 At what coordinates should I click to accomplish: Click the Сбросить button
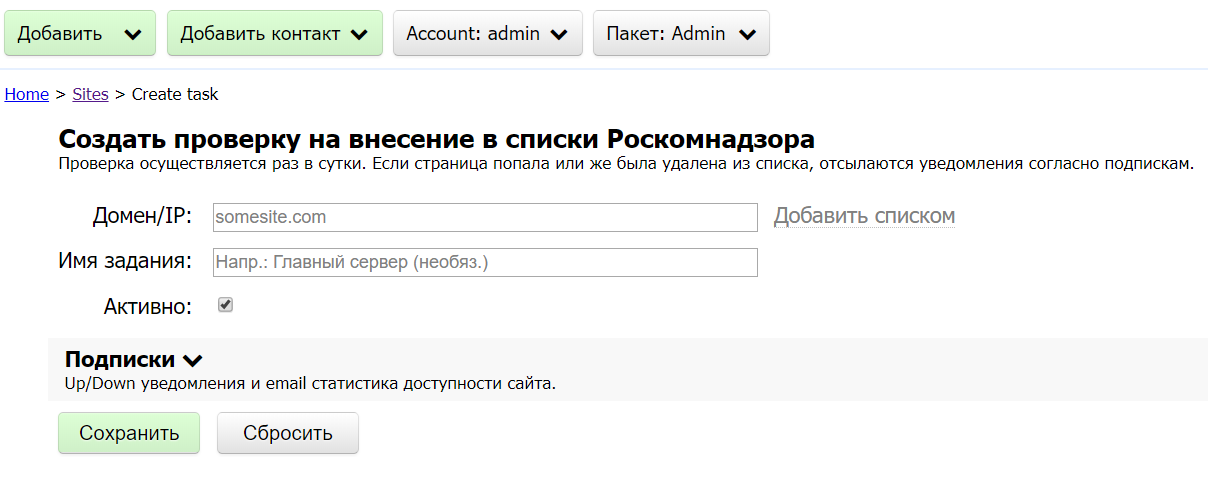pos(288,433)
